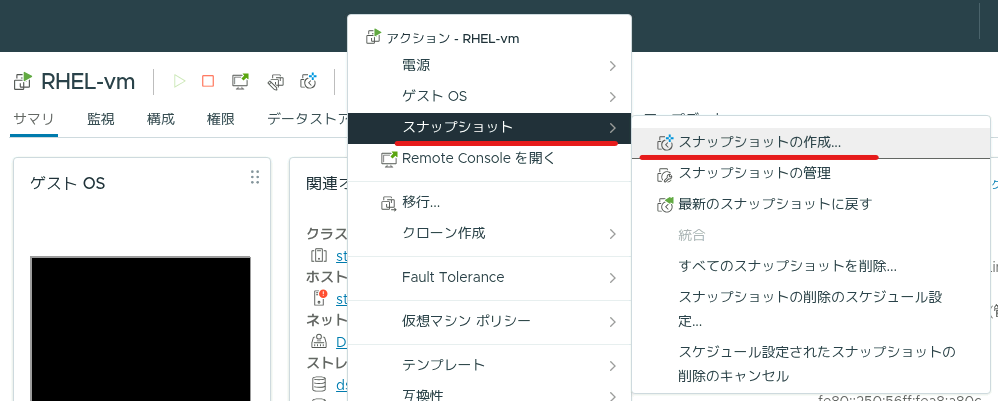
Task: Switch to the 構成 tab
Action: 160,119
